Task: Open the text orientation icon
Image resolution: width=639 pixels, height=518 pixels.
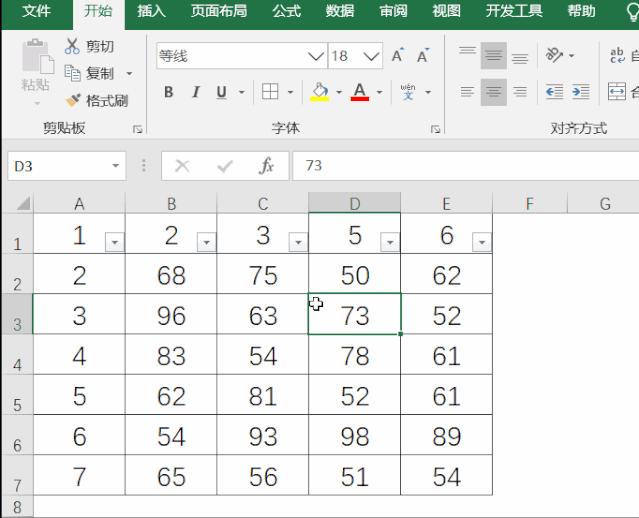Action: tap(554, 55)
